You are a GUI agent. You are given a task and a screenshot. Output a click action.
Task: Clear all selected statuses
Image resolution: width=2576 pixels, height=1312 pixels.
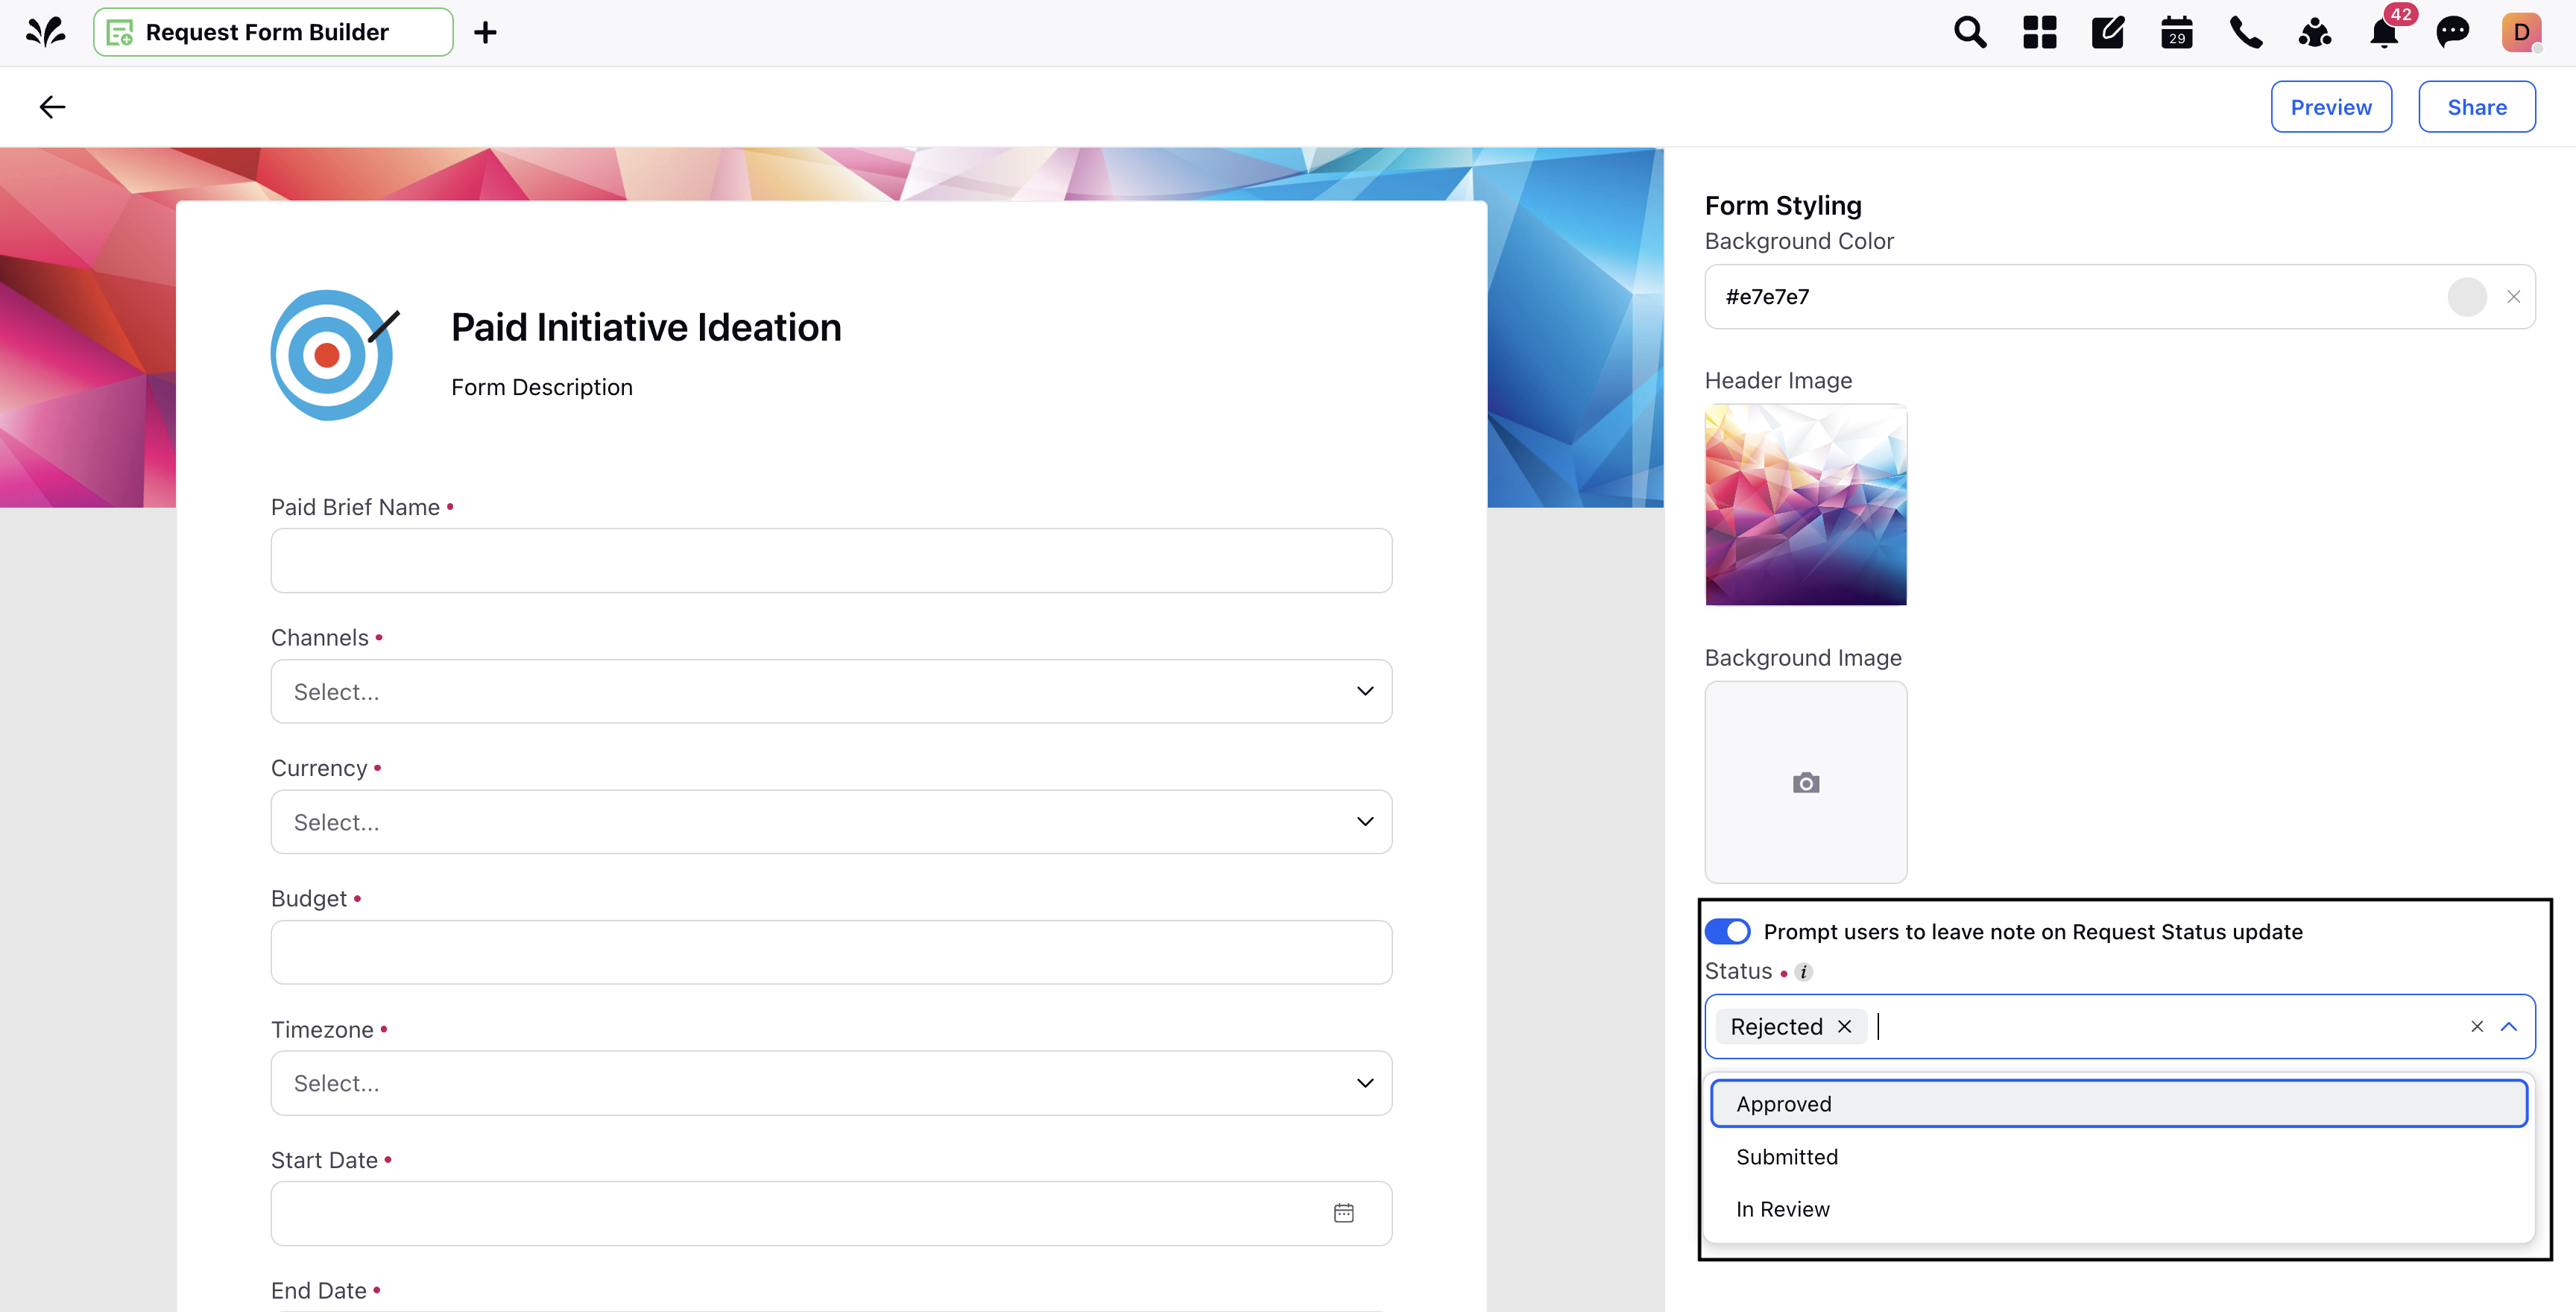click(x=2477, y=1027)
